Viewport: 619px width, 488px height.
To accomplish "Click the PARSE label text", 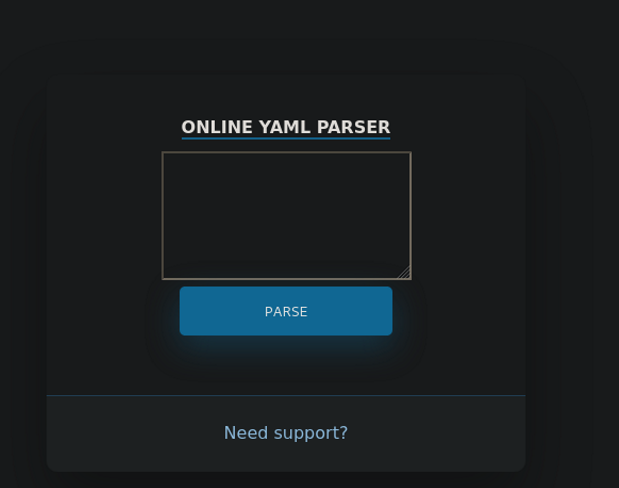I will 286,312.
